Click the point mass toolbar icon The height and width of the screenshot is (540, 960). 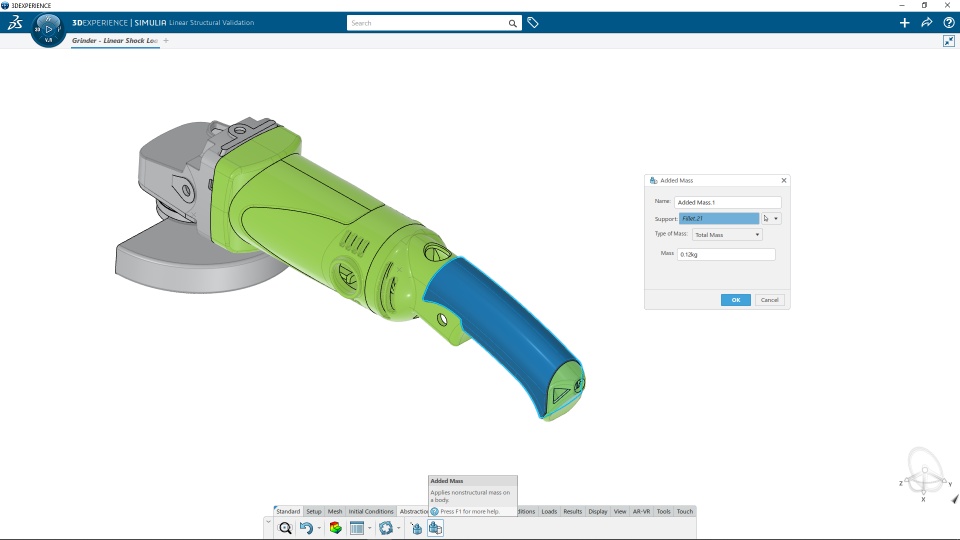pyautogui.click(x=416, y=528)
